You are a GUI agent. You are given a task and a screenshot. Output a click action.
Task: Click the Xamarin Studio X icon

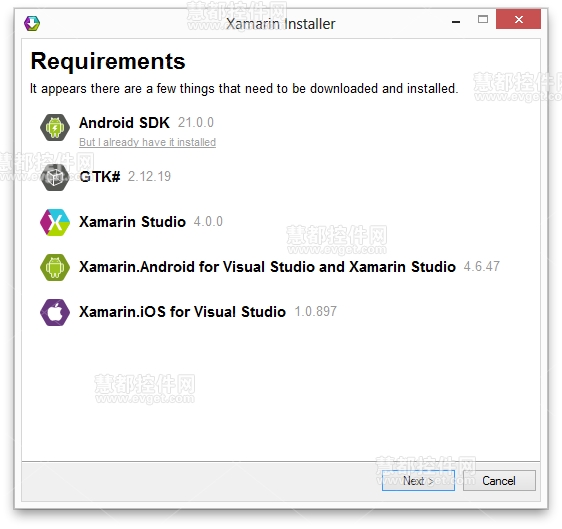55,223
